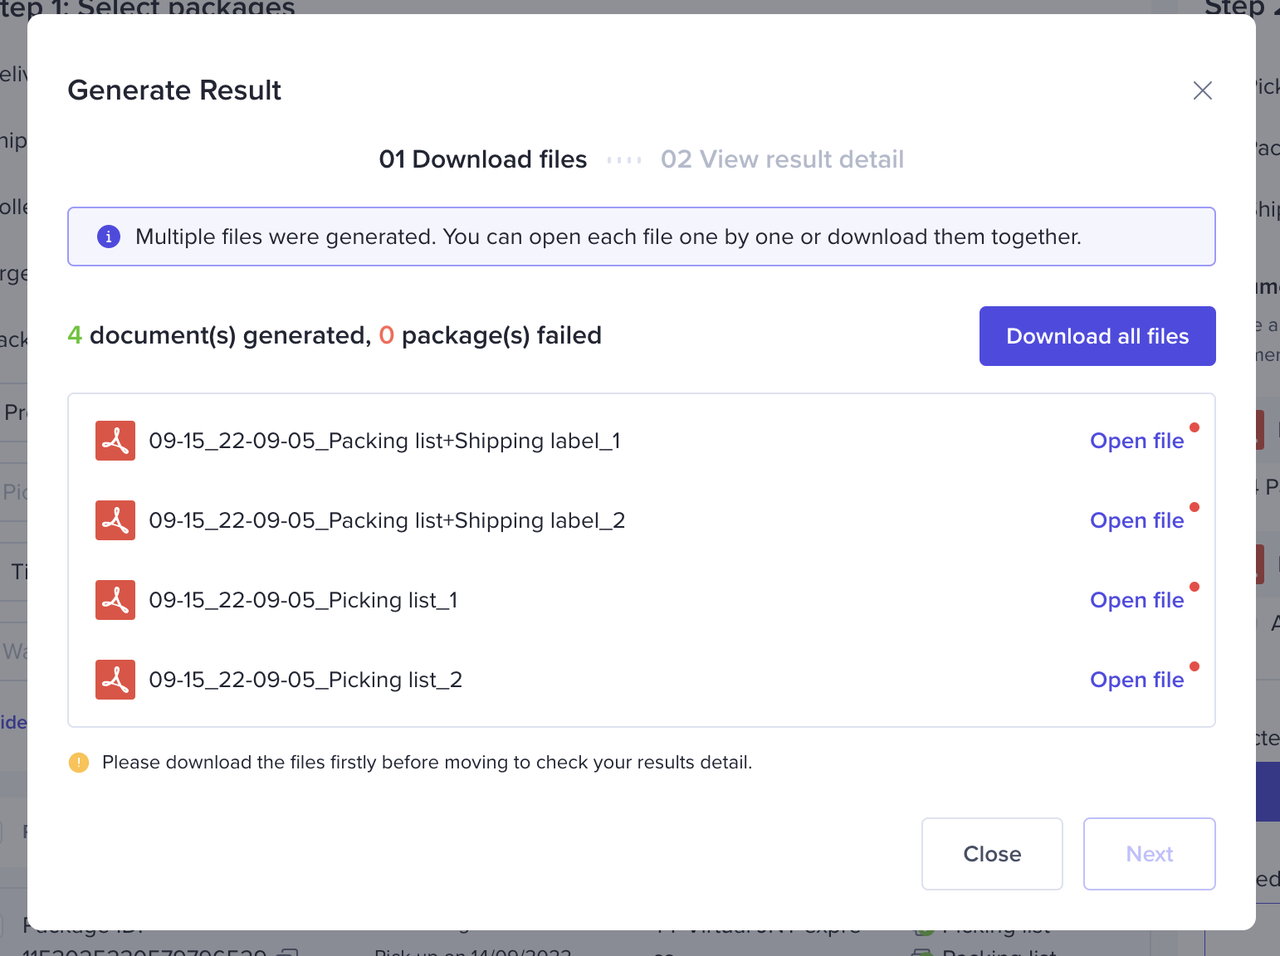The height and width of the screenshot is (956, 1280).
Task: Click PDF icon for Packing list+Shipping label_2
Action: click(115, 521)
